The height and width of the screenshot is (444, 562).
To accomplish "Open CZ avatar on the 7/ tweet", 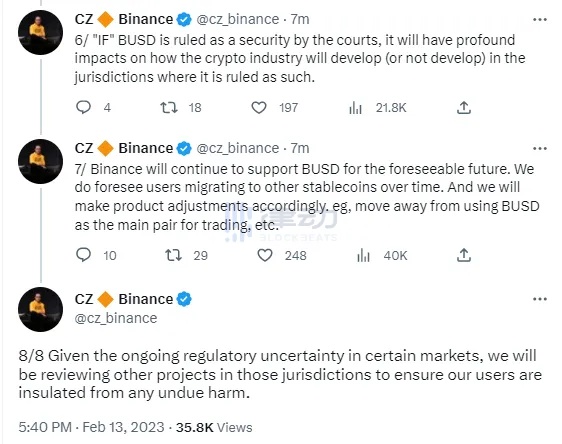I will (41, 162).
